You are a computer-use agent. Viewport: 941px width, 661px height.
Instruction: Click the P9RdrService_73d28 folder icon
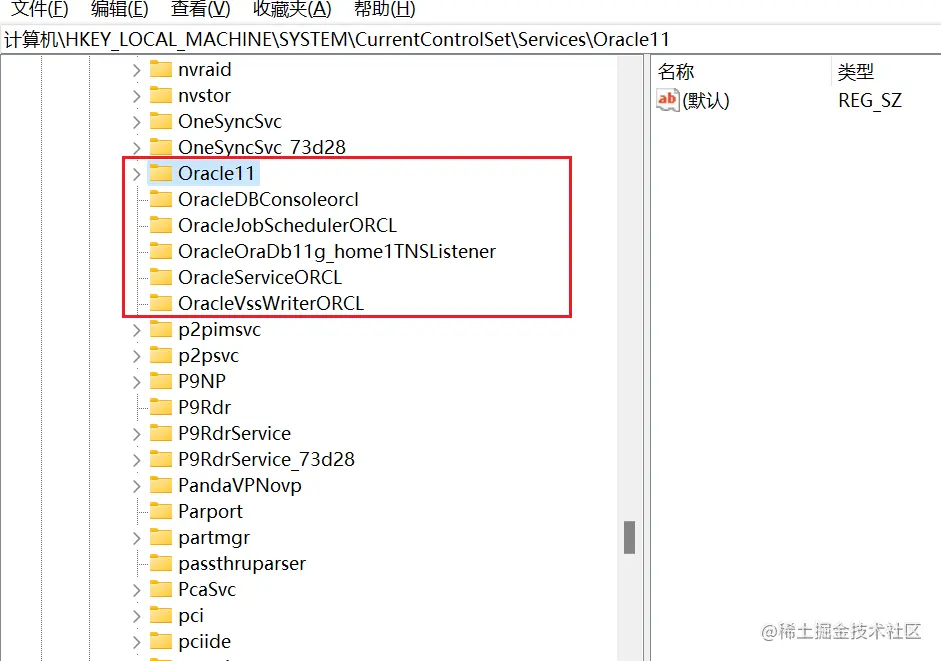click(x=160, y=459)
